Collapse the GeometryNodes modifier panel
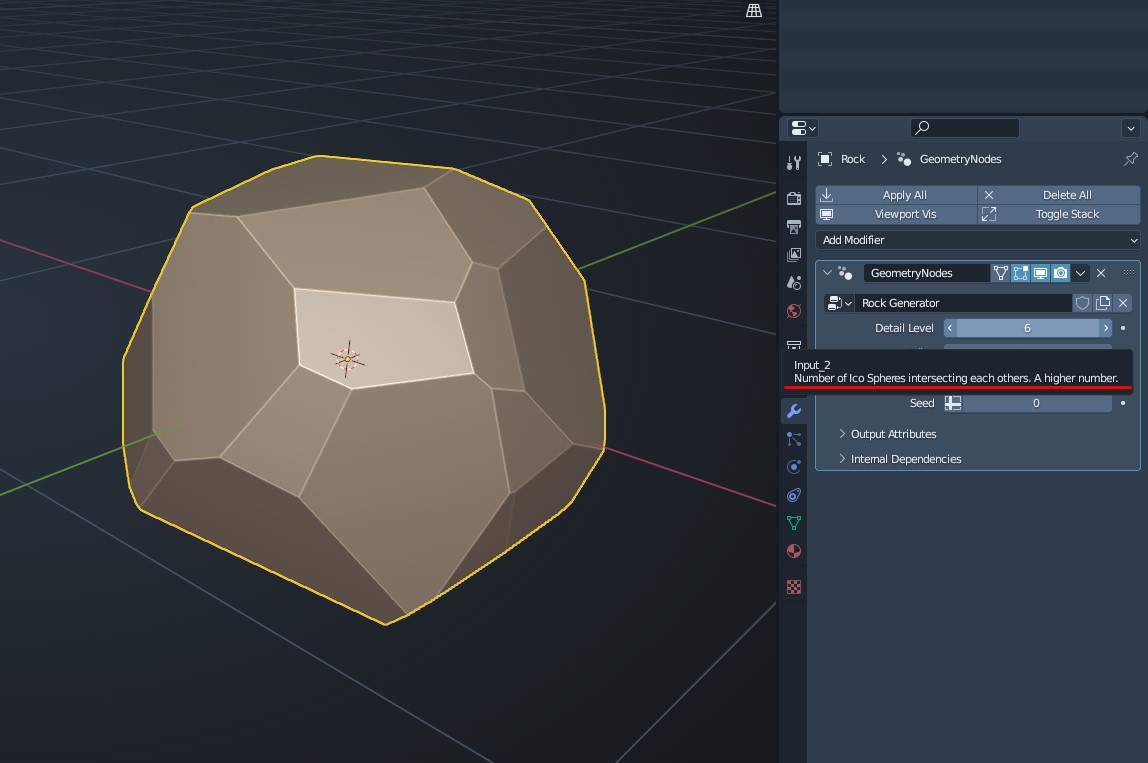The height and width of the screenshot is (763, 1148). click(x=827, y=272)
